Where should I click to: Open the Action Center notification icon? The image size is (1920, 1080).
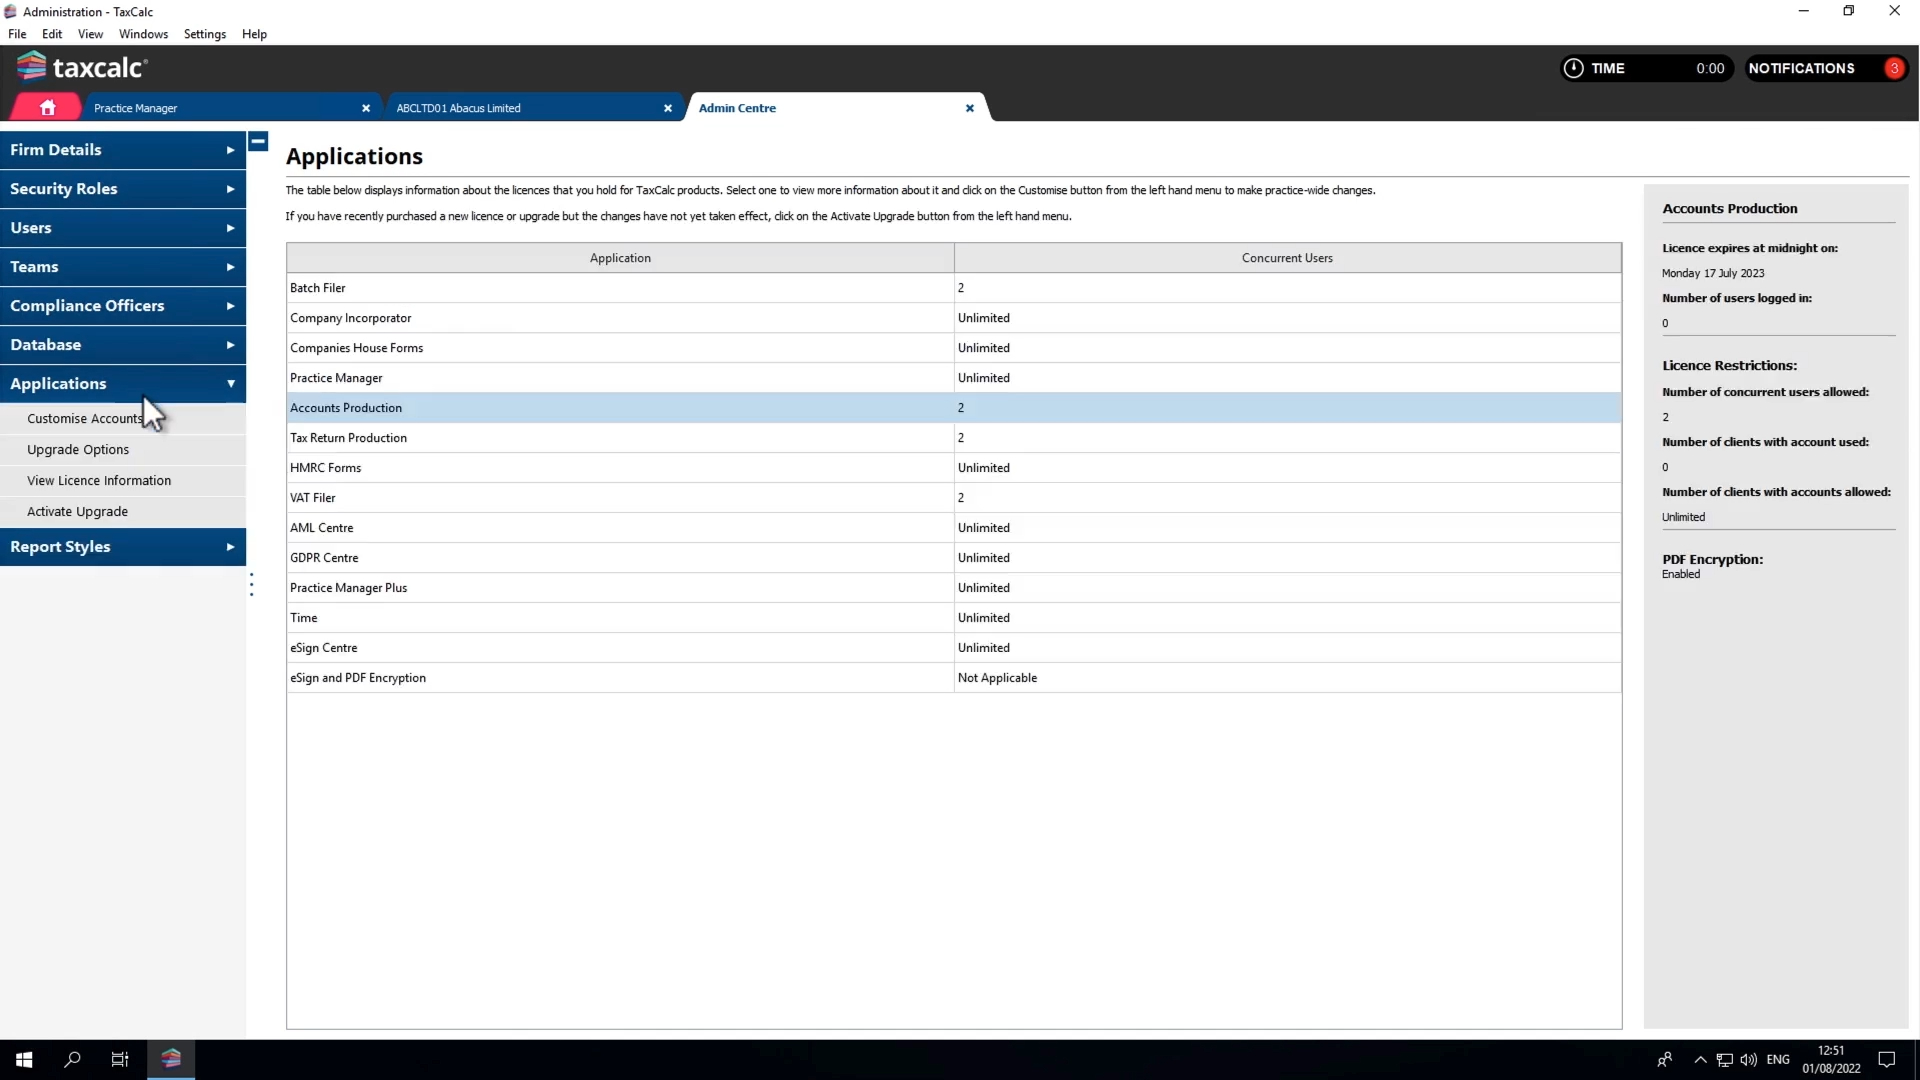pyautogui.click(x=1887, y=1060)
